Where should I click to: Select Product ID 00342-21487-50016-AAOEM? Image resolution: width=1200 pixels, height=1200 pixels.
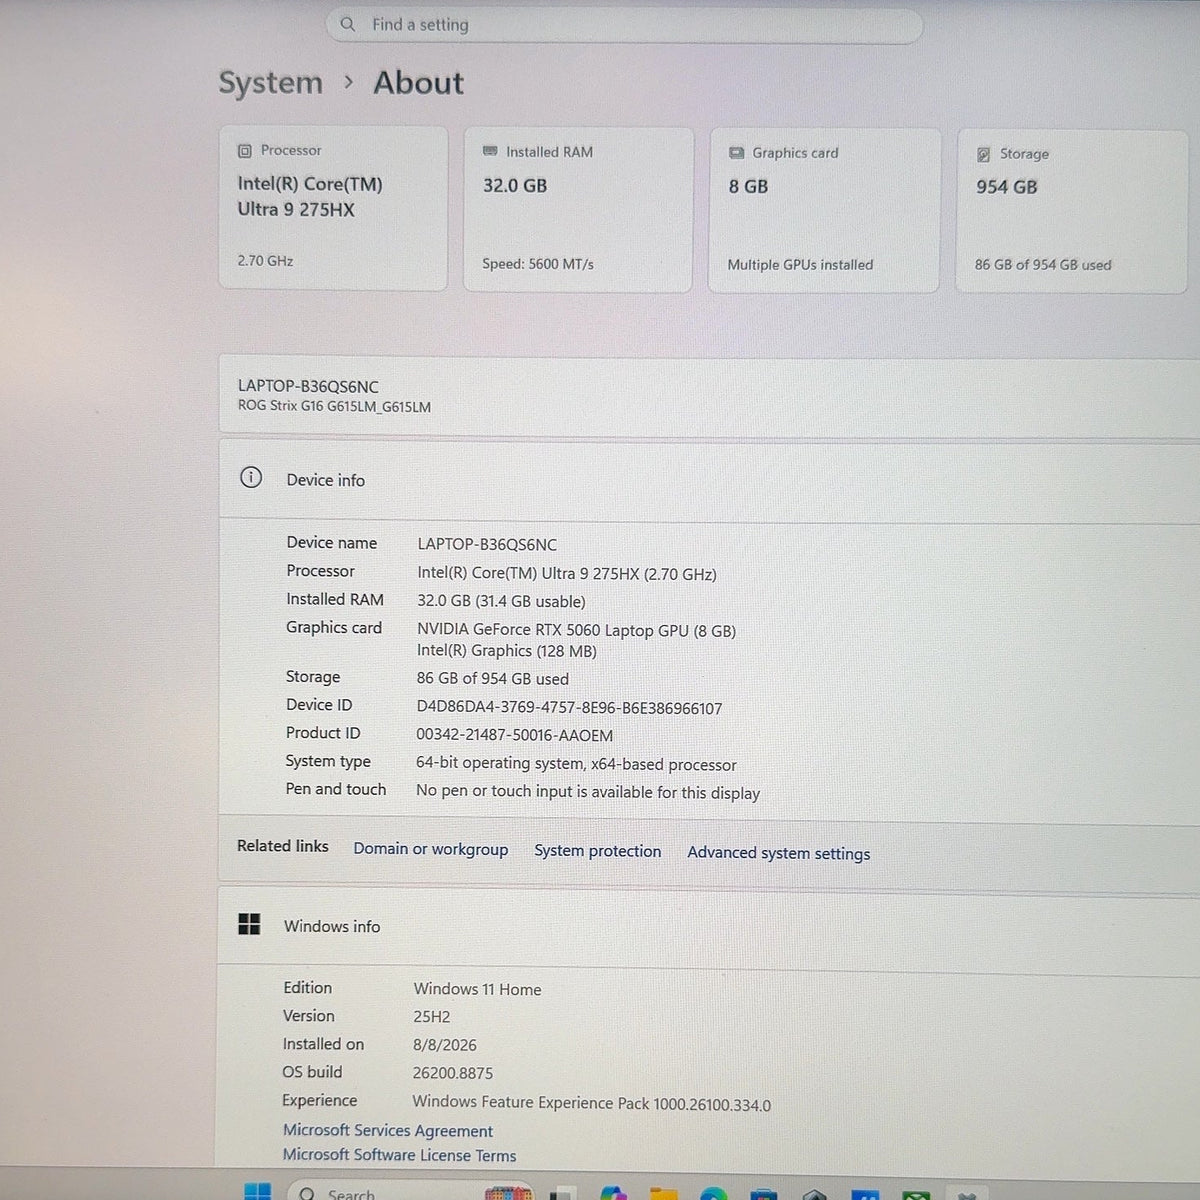[x=515, y=735]
